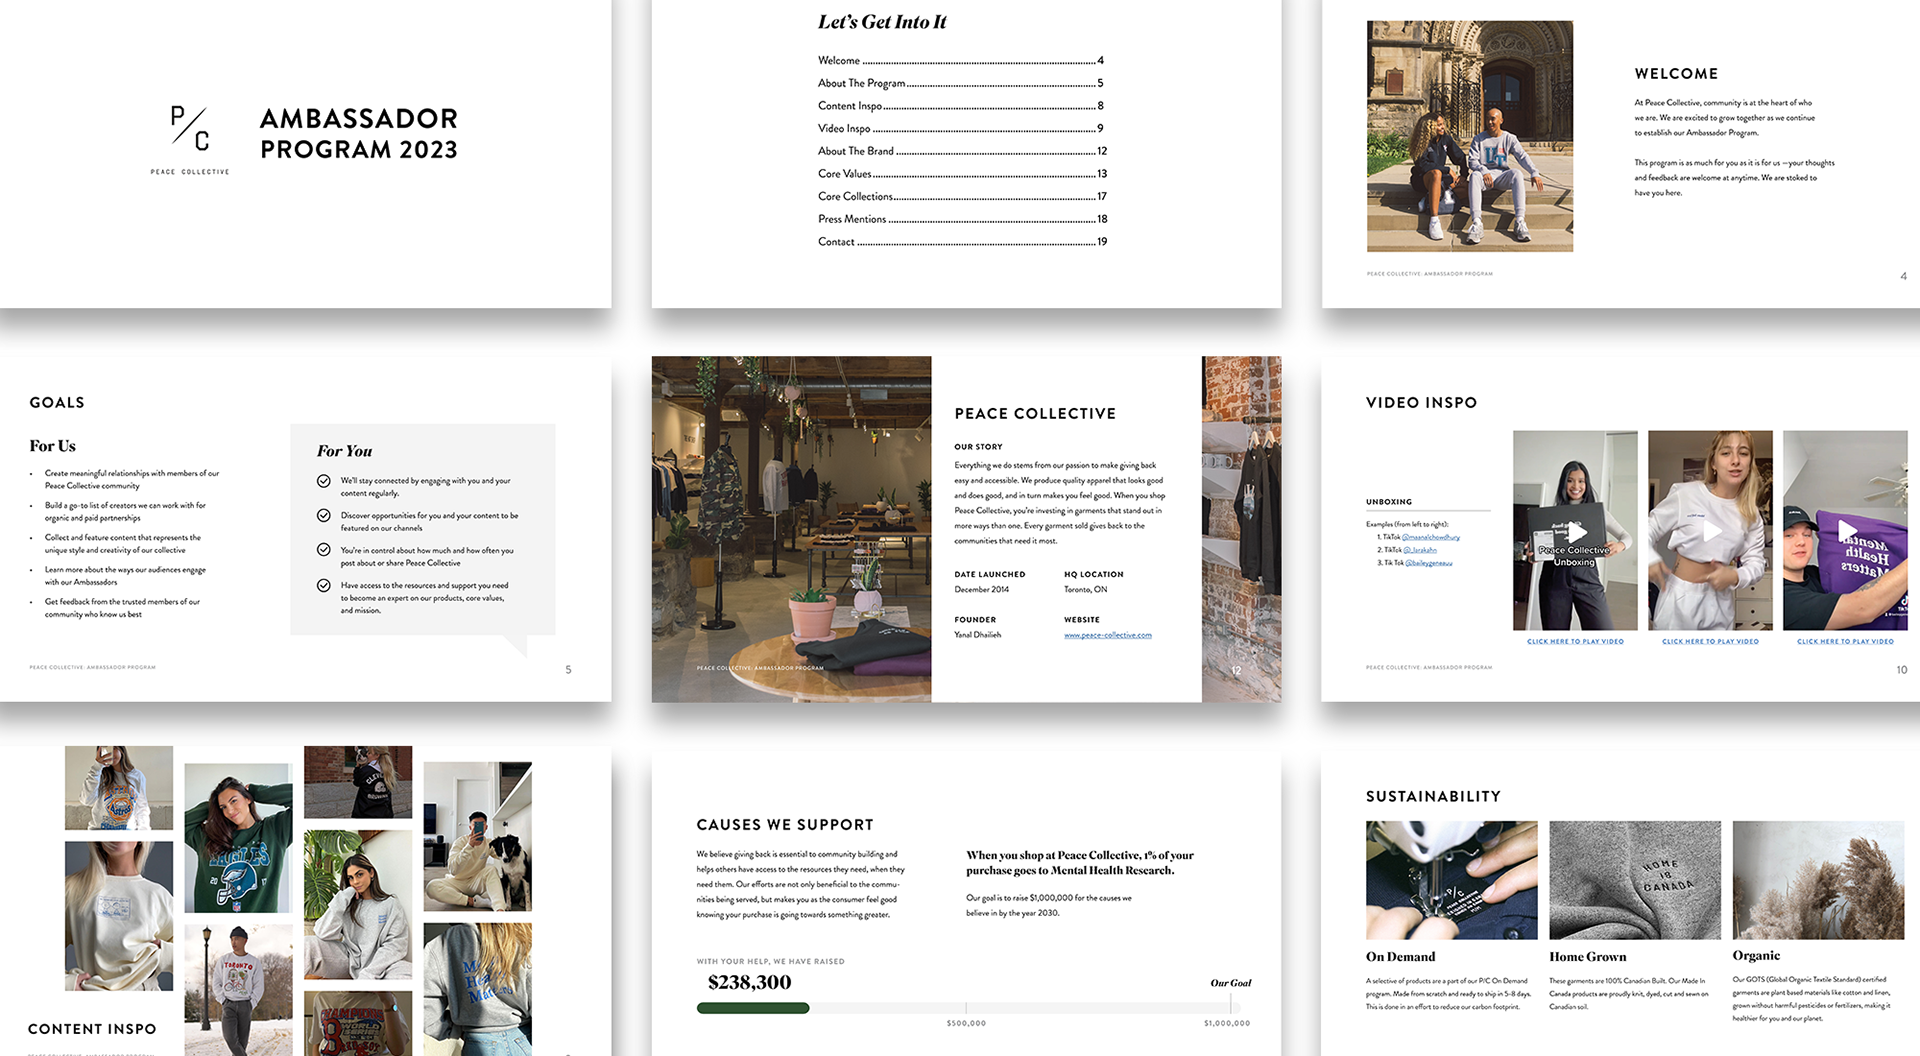Click the Welcome slide couple photo
Viewport: 1920px width, 1056px height.
coord(1470,136)
